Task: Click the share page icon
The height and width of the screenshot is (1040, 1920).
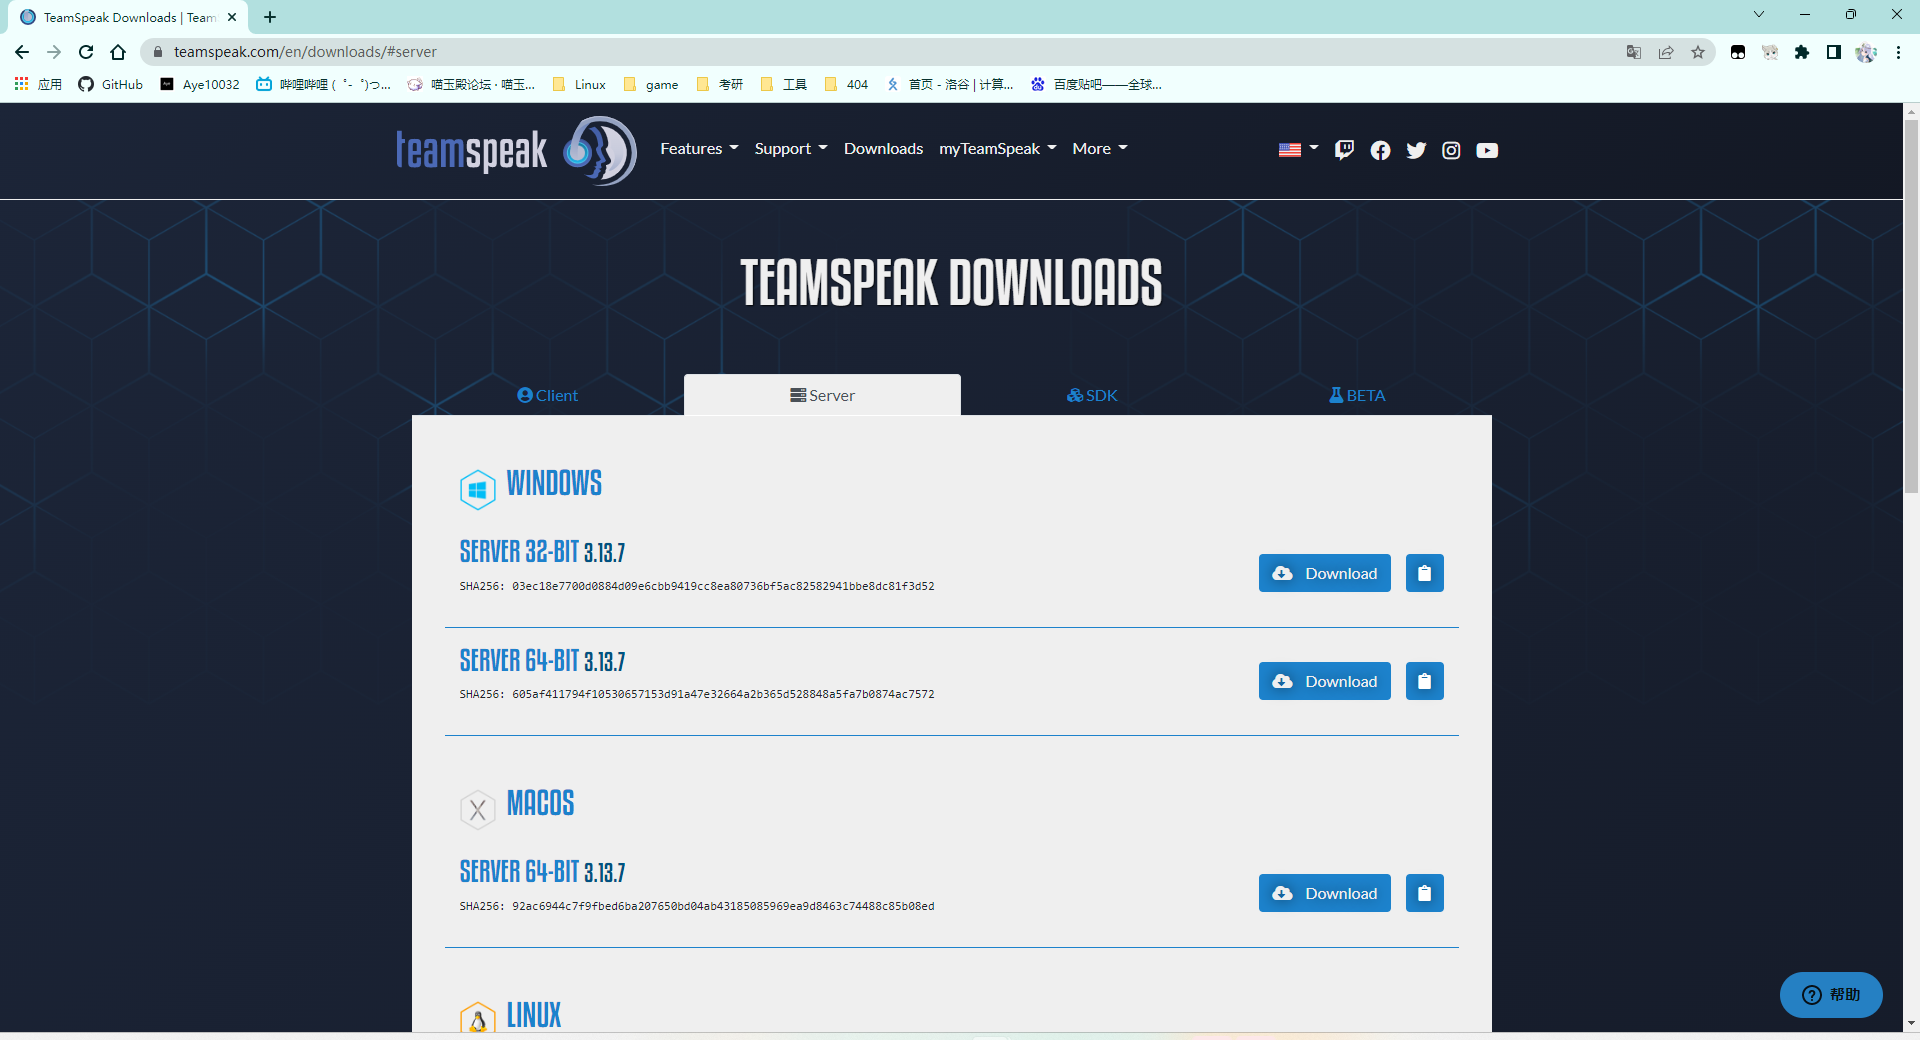Action: tap(1666, 52)
